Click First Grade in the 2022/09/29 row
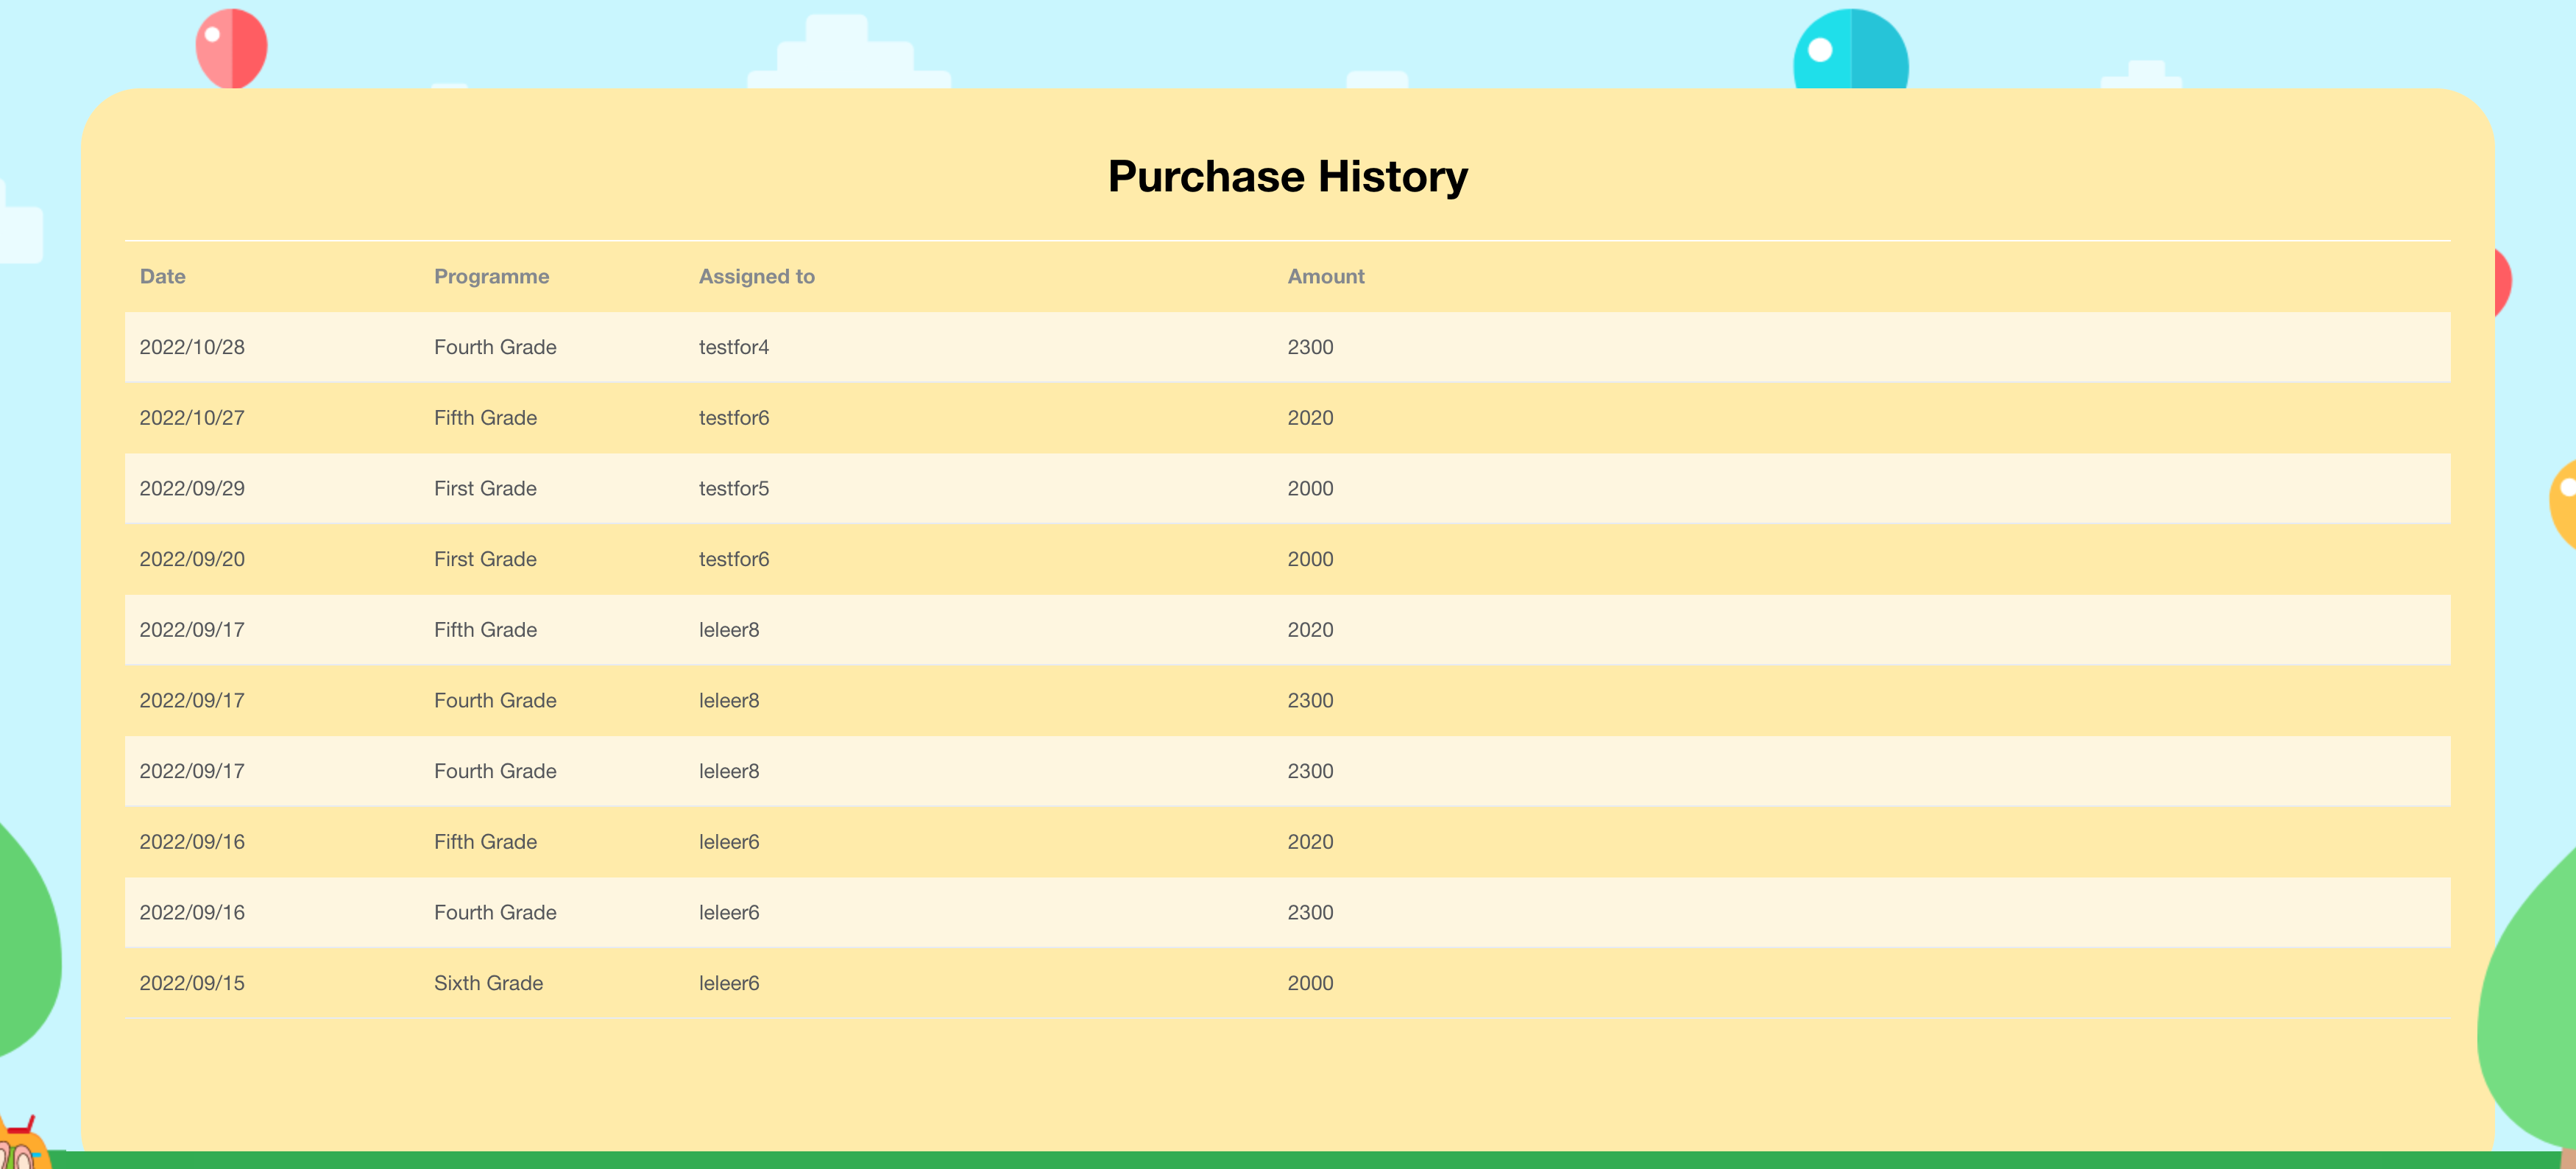 coord(485,489)
